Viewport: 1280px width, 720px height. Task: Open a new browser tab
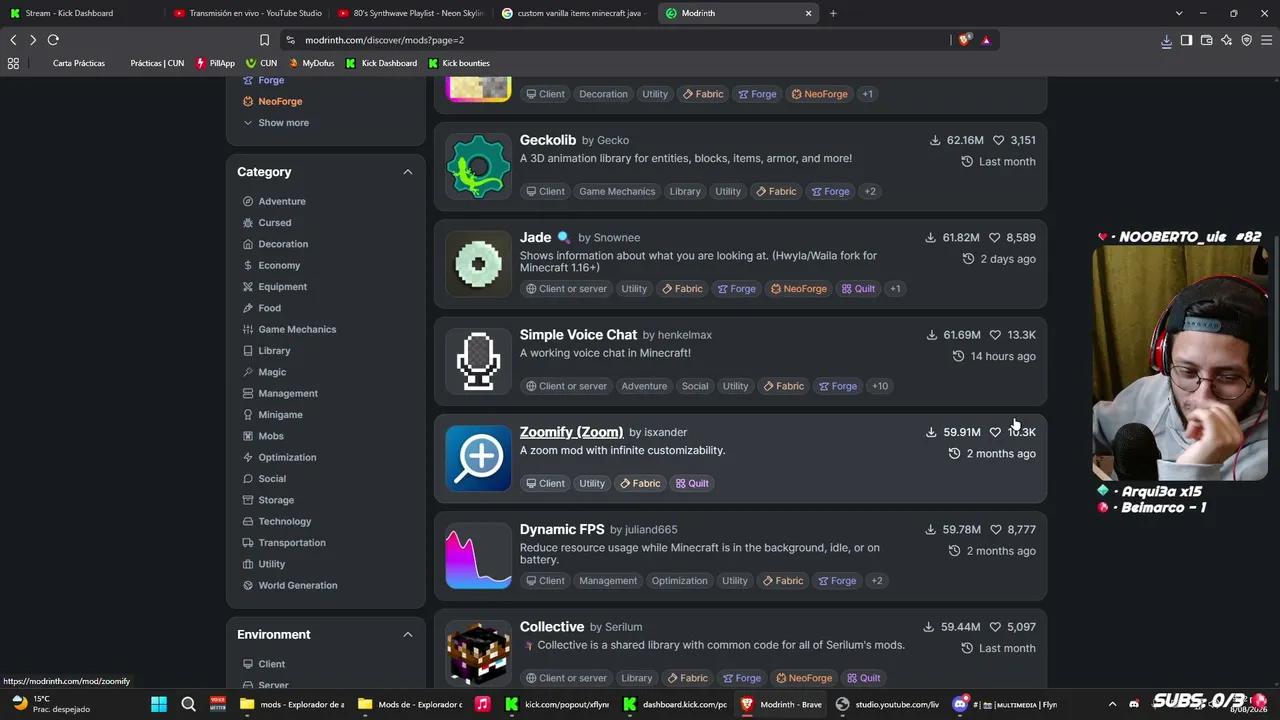[x=833, y=13]
